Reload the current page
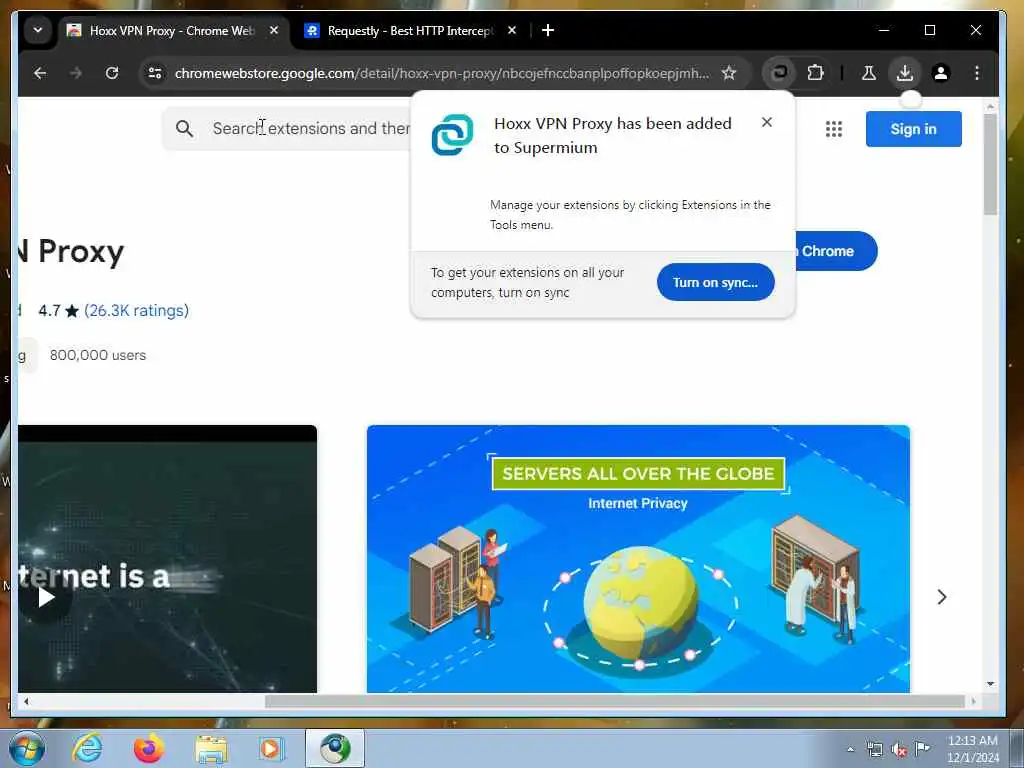 [112, 73]
